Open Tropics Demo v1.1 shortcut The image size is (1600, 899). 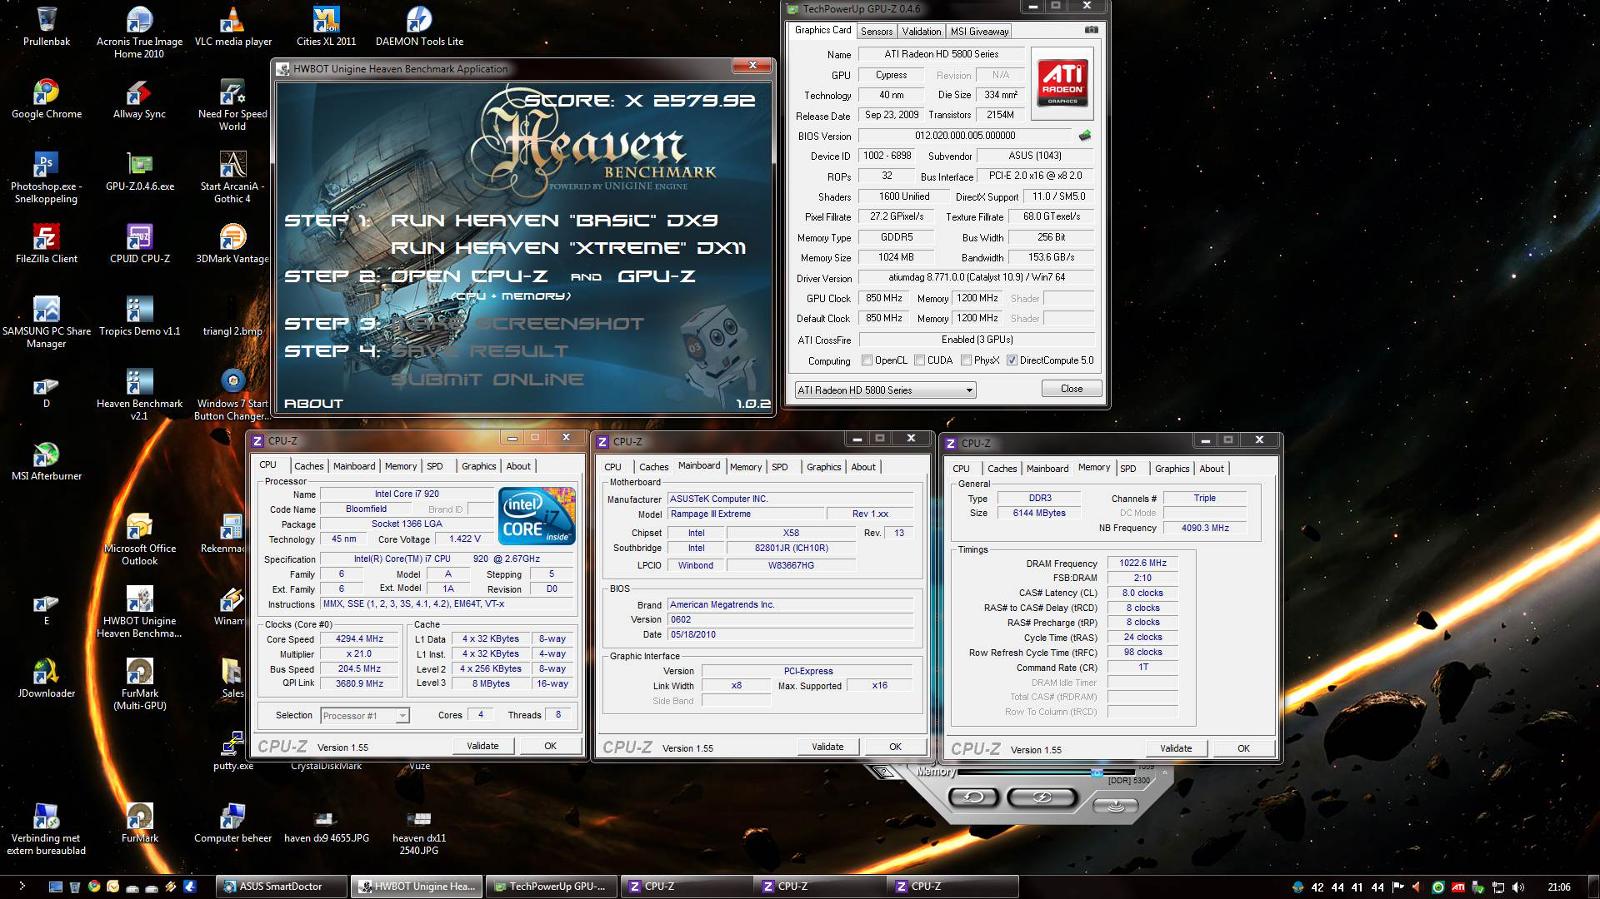click(x=139, y=316)
